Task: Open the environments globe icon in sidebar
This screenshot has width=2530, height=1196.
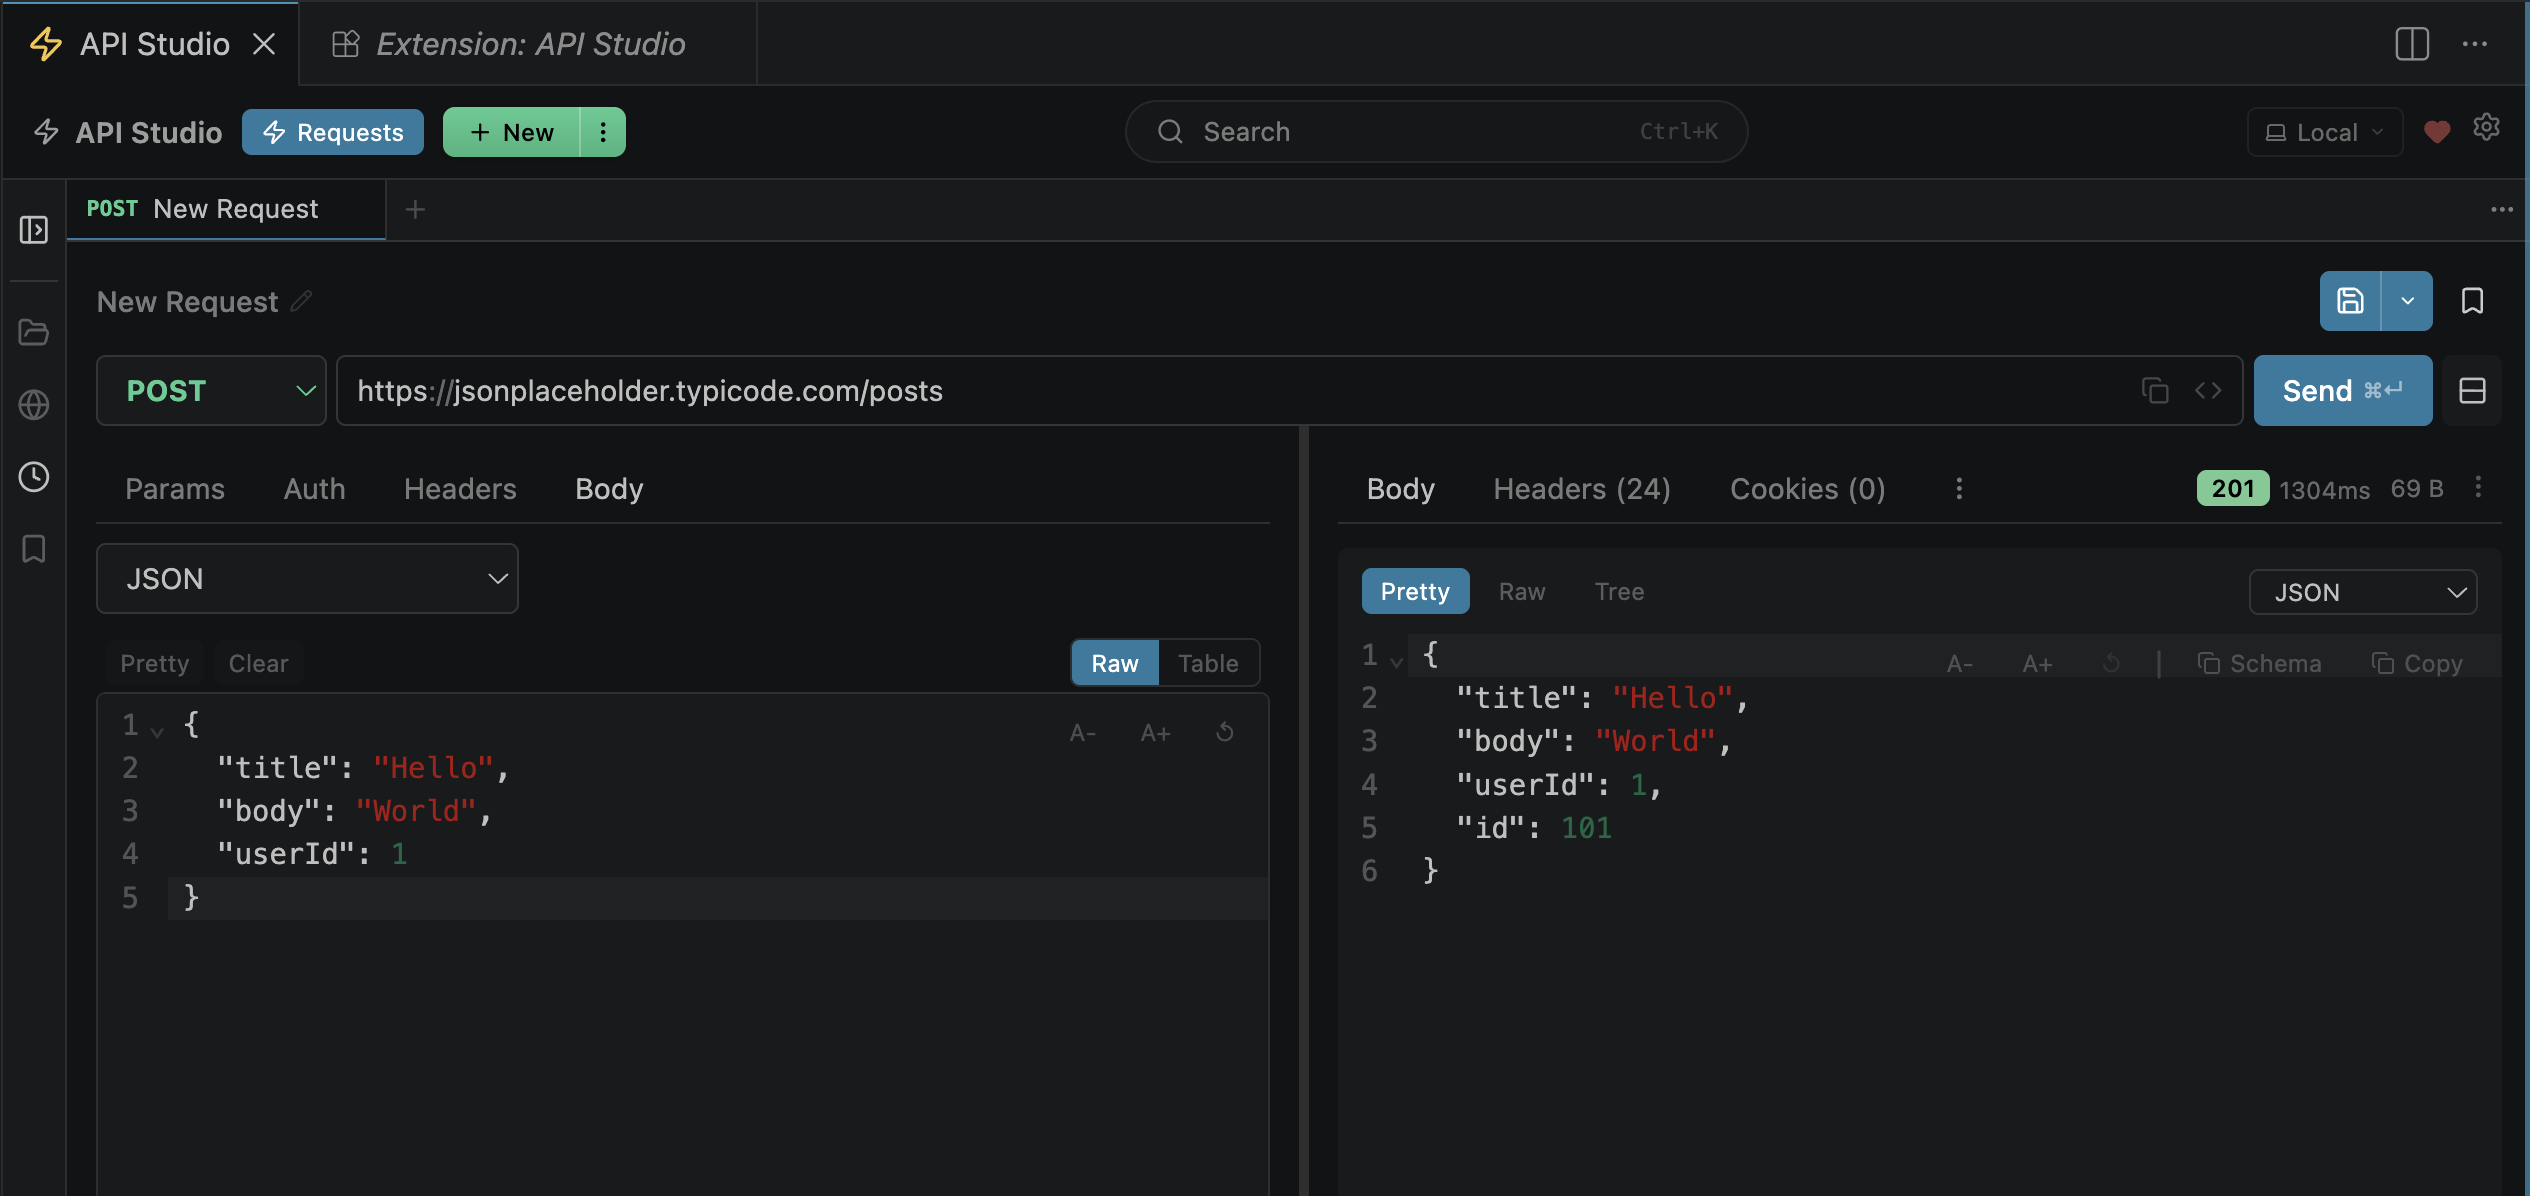Action: [x=34, y=405]
